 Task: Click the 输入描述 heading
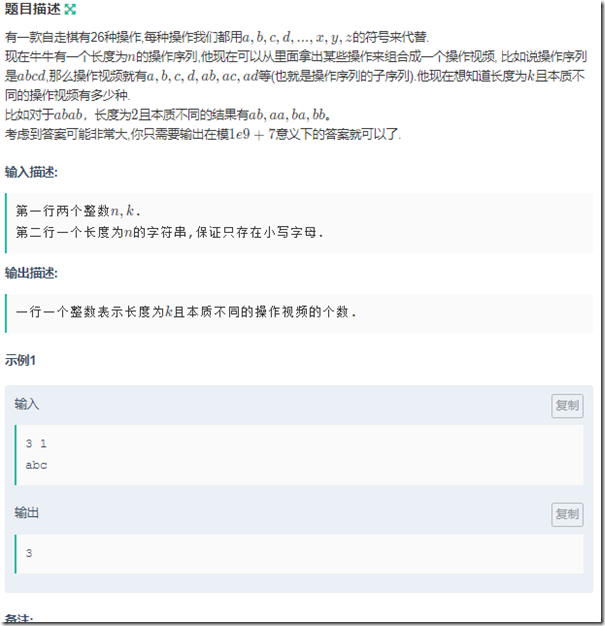point(31,172)
